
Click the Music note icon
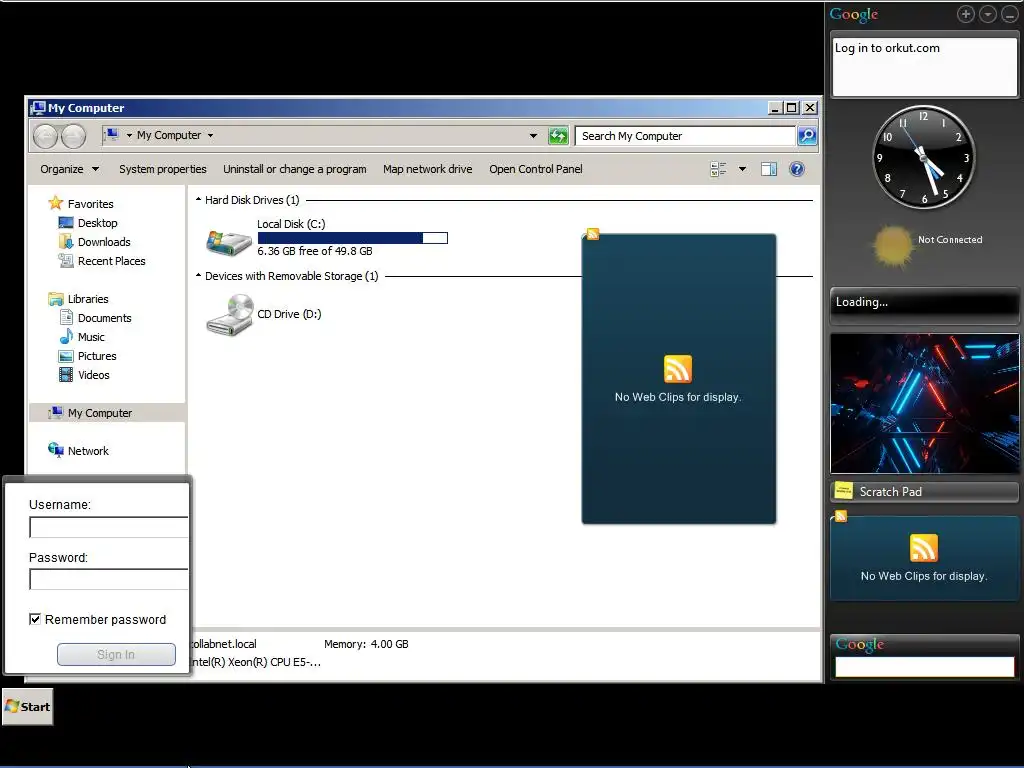(x=66, y=336)
